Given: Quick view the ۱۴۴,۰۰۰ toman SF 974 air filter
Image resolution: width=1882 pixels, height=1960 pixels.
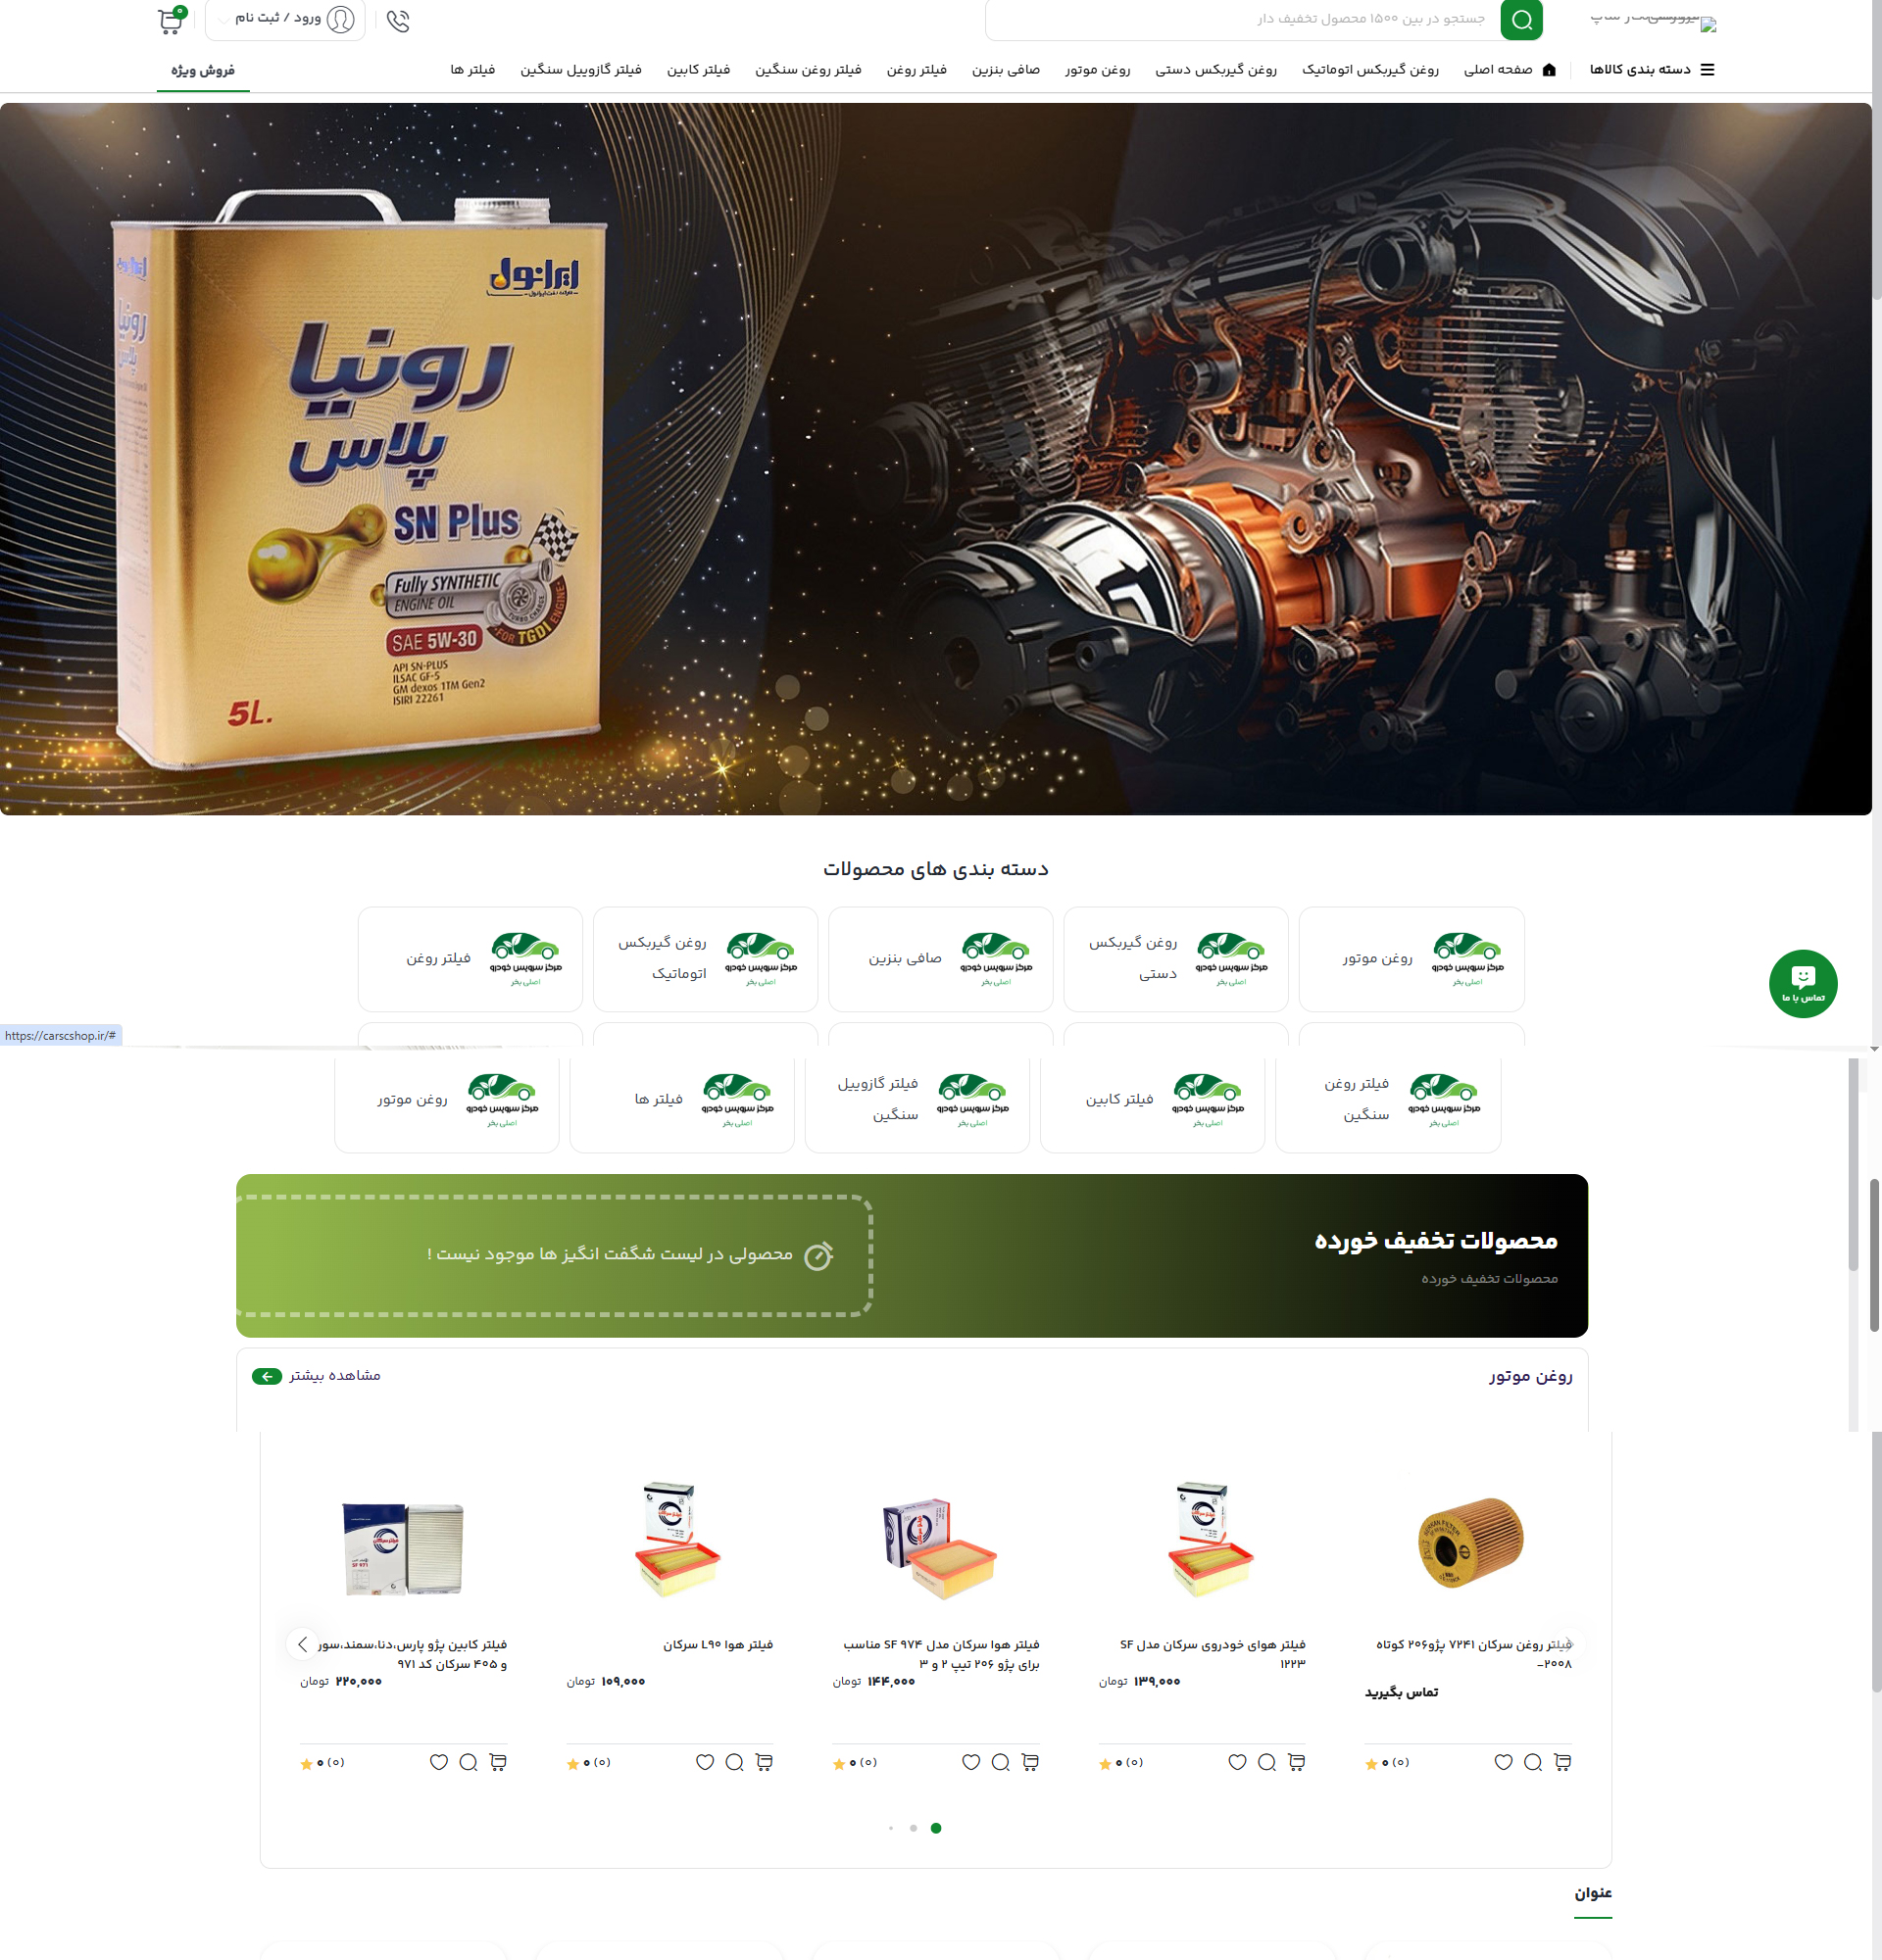Looking at the screenshot, I should 1000,1762.
